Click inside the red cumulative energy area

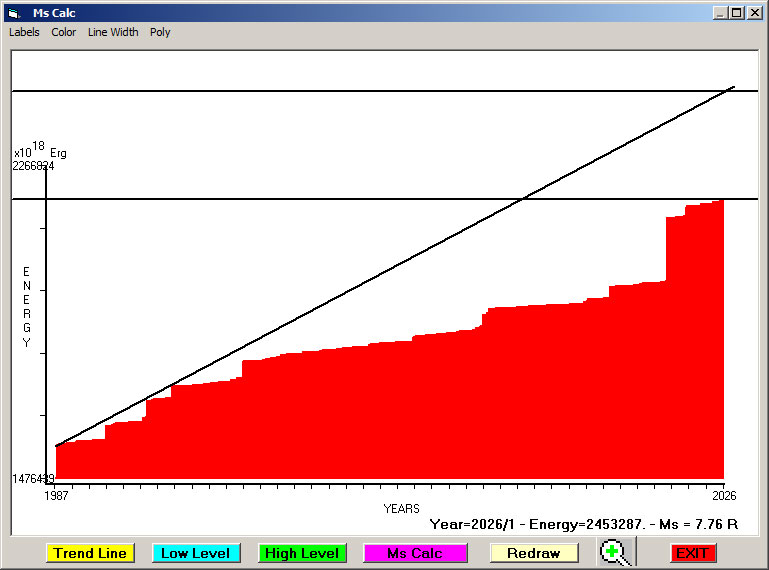tap(400, 420)
